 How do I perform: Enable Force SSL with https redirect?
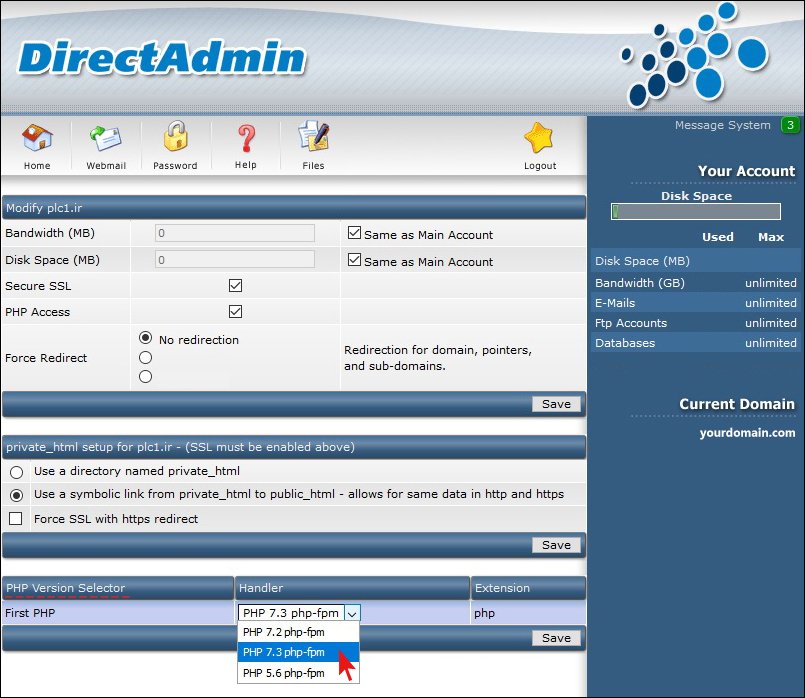[16, 519]
